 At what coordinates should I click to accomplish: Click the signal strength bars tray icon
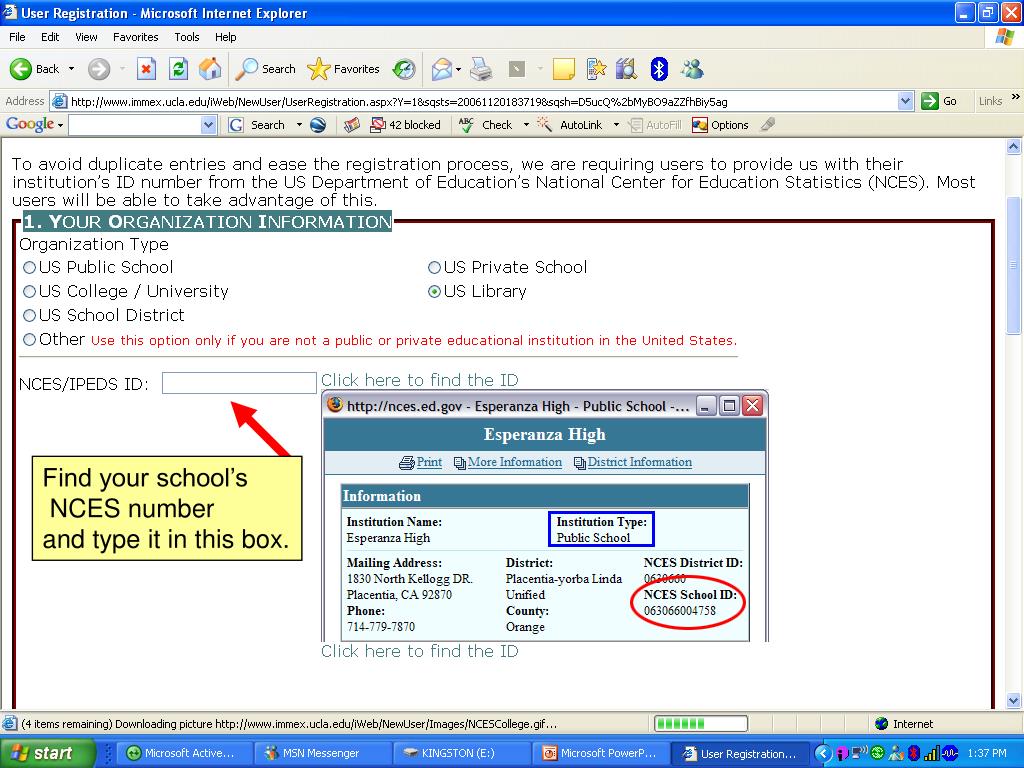click(931, 753)
